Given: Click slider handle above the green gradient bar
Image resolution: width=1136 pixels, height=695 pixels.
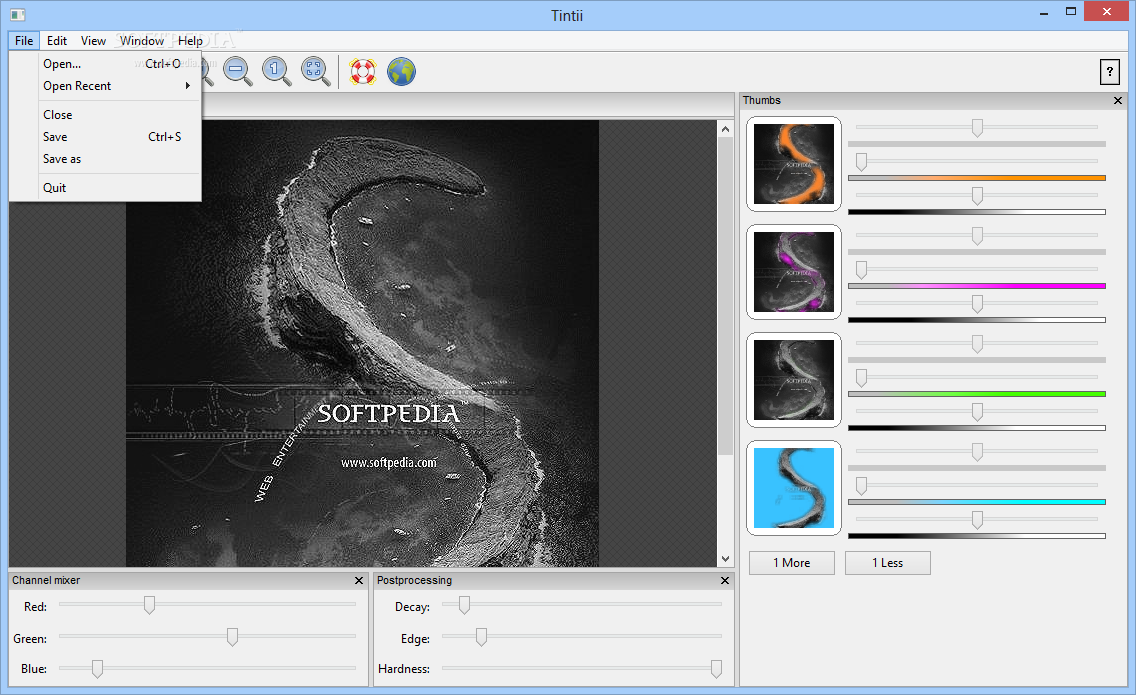Looking at the screenshot, I should coord(861,378).
